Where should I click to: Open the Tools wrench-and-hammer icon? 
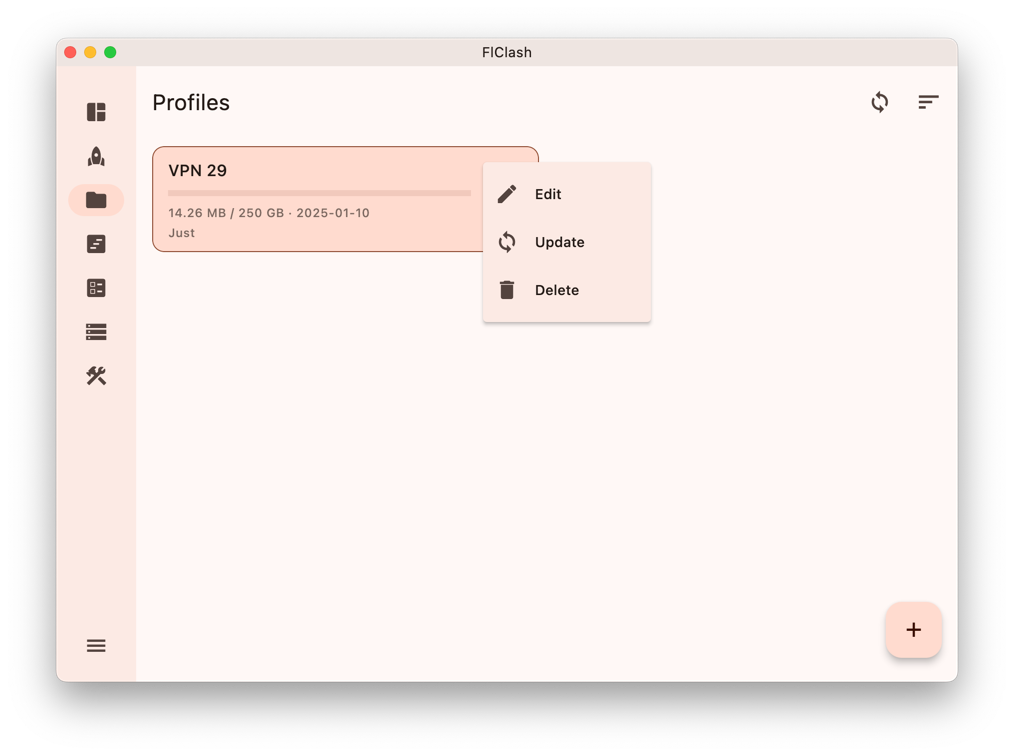click(96, 376)
